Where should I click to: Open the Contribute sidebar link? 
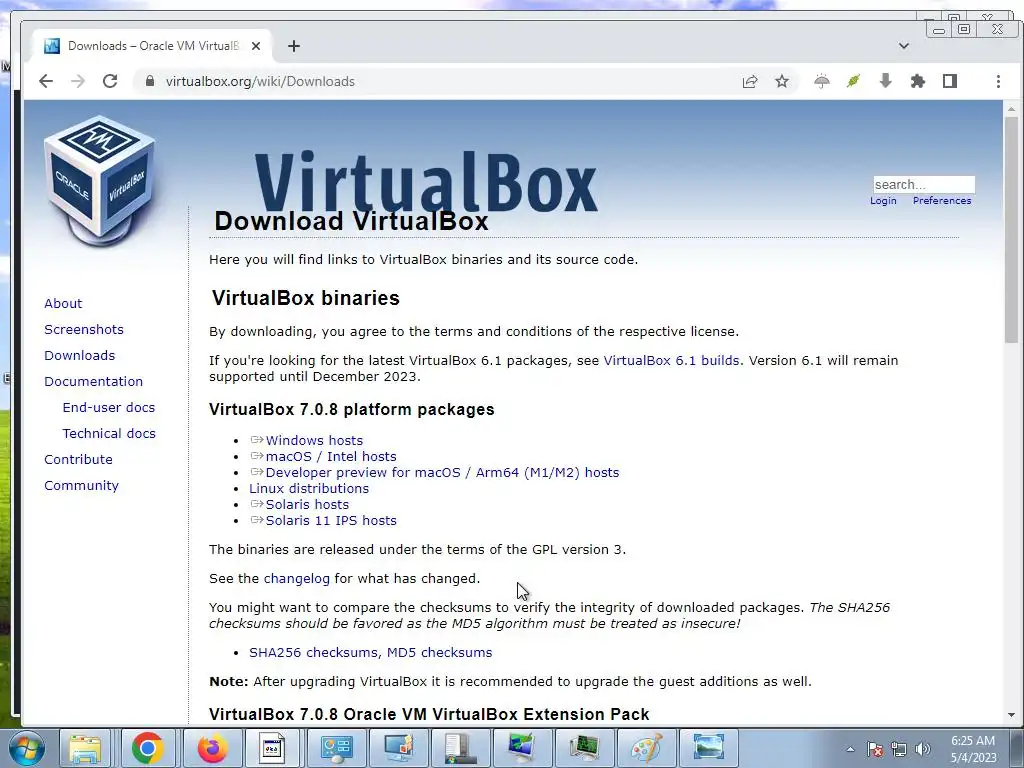click(x=78, y=460)
